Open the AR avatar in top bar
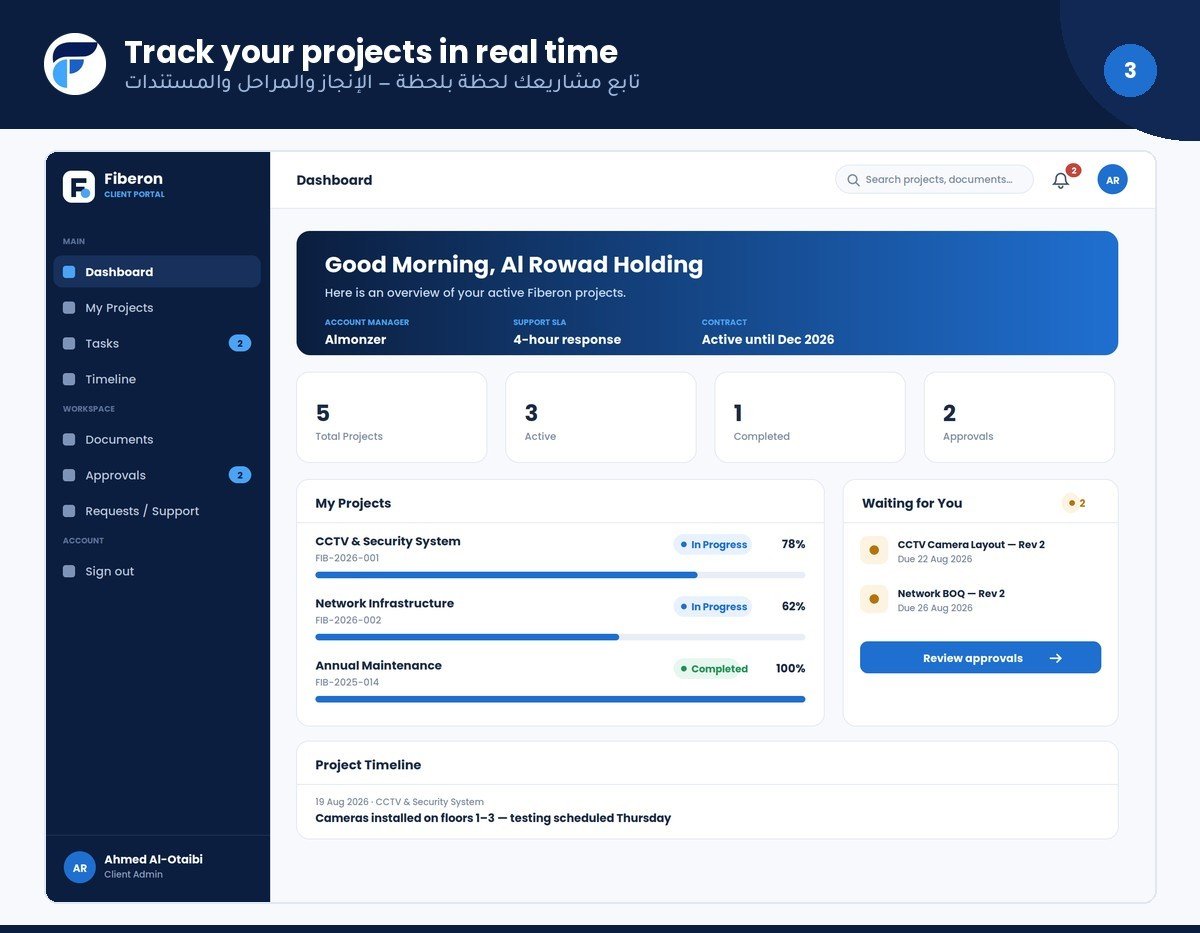The image size is (1200, 933). tap(1112, 180)
